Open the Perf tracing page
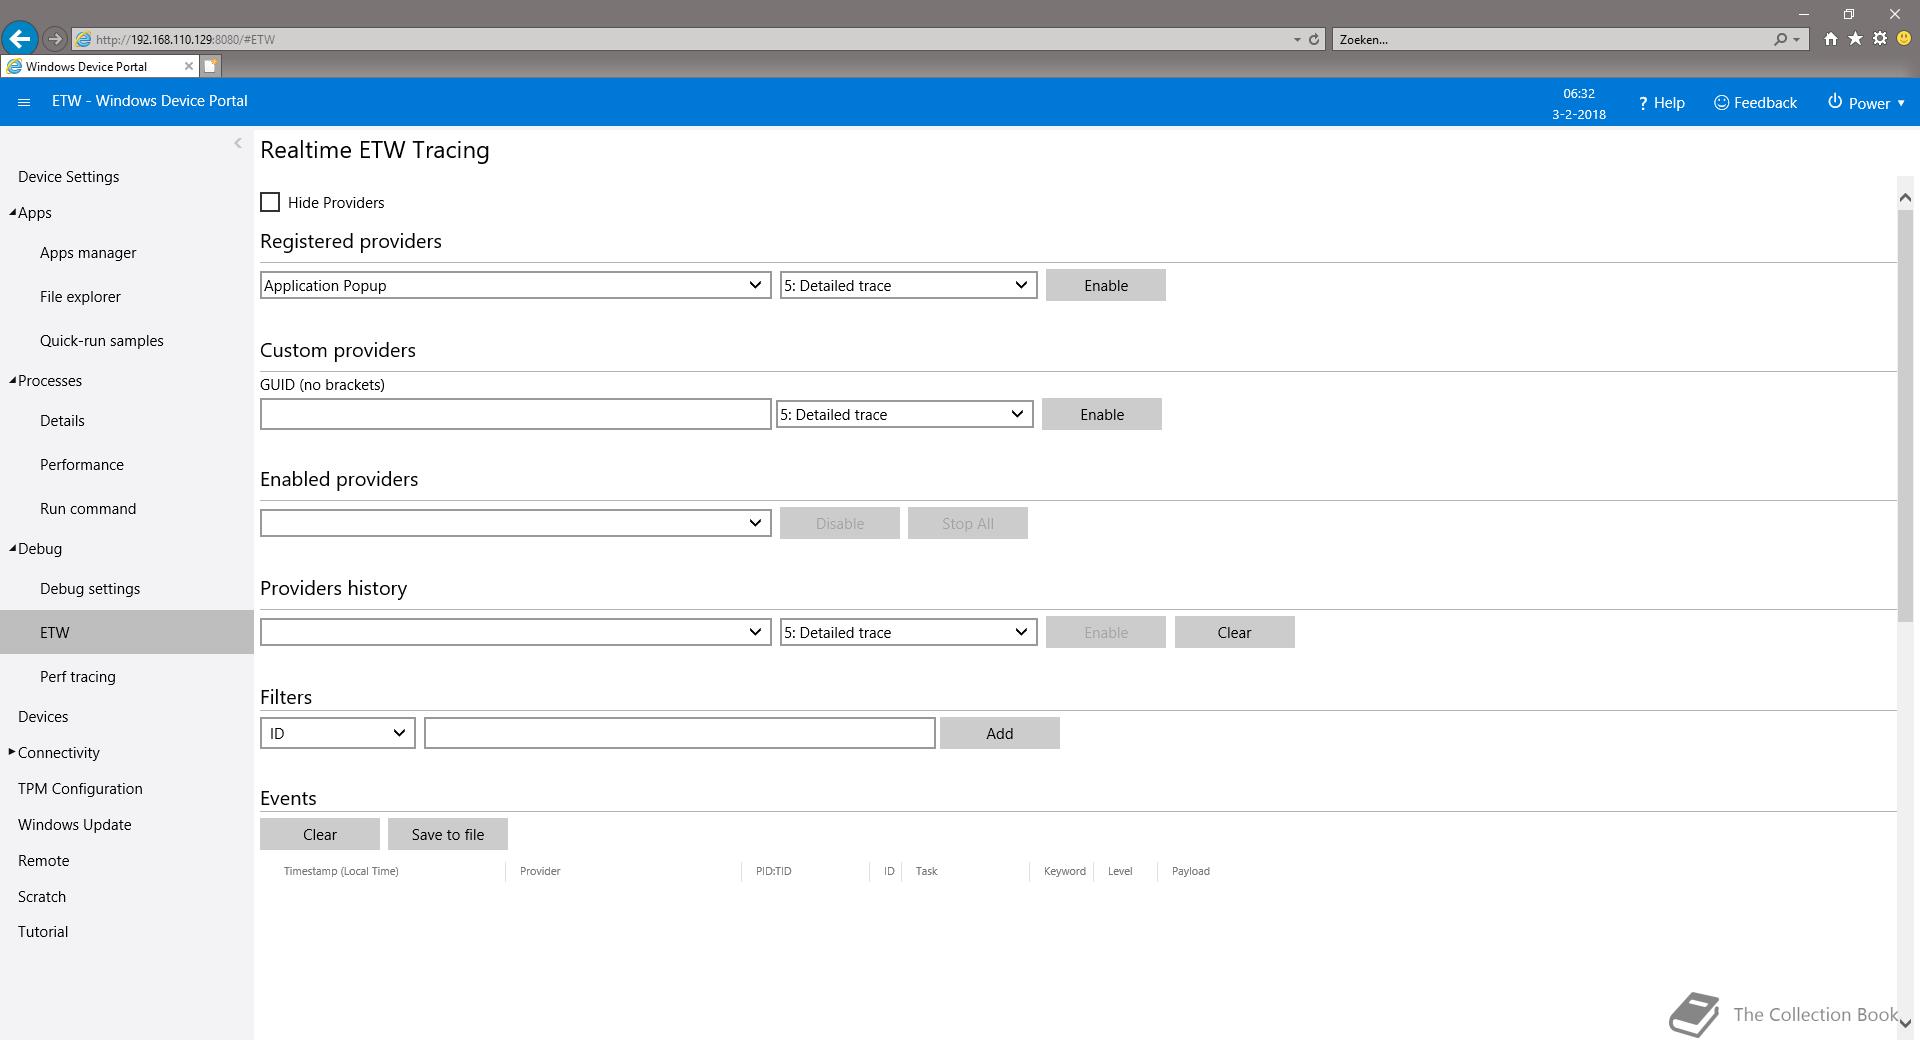 click(78, 677)
